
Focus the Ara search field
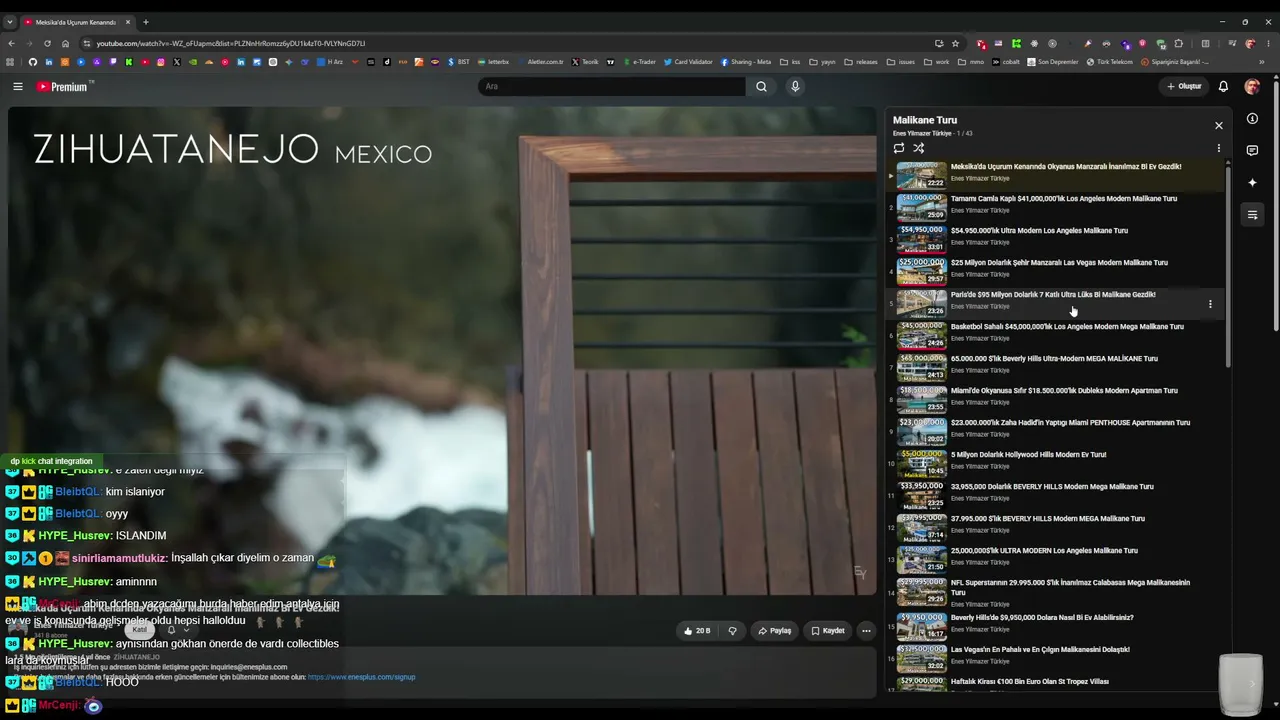[x=612, y=86]
